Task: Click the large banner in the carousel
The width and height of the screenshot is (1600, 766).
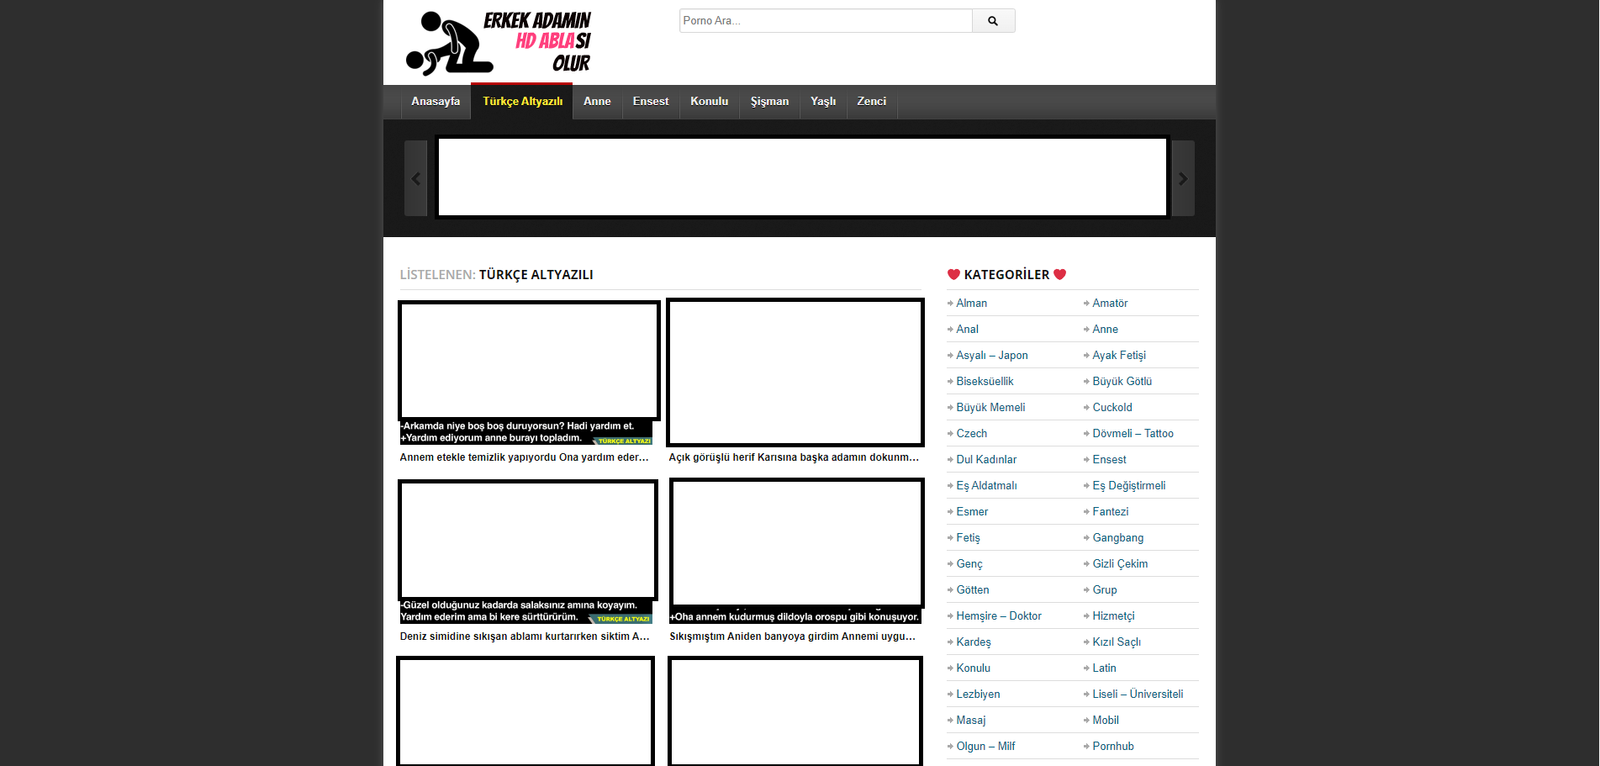Action: tap(802, 177)
